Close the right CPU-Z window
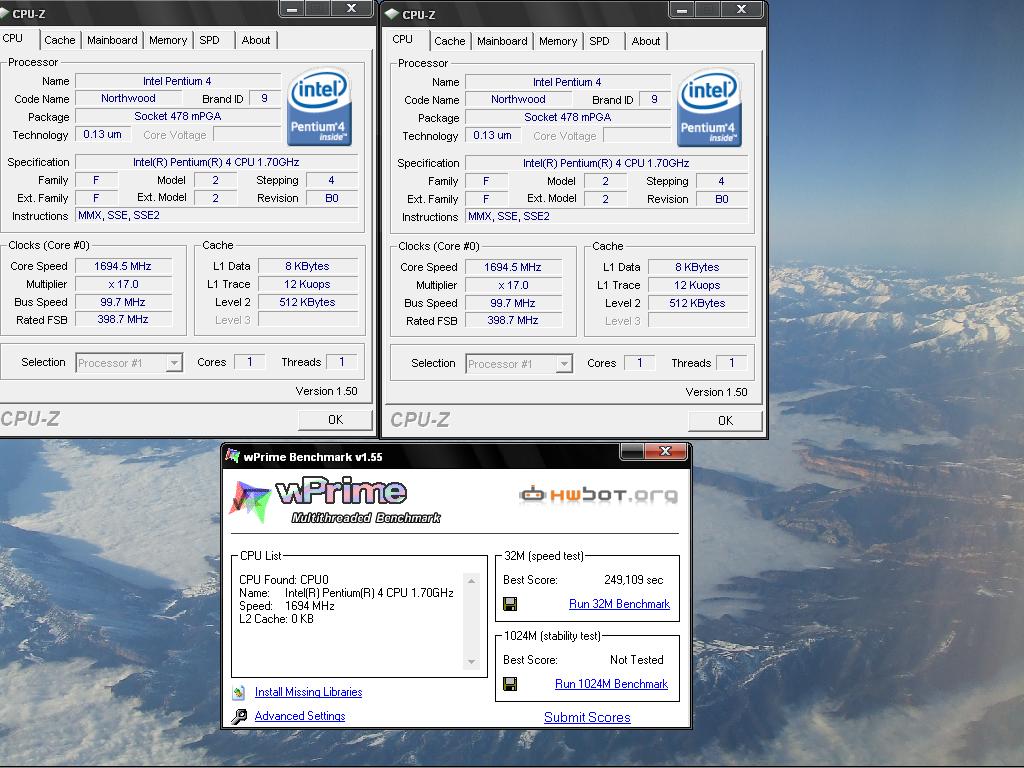The height and width of the screenshot is (768, 1024). [x=741, y=9]
